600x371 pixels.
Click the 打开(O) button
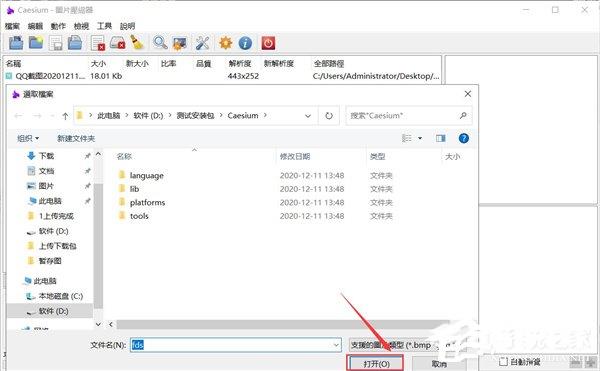coord(376,363)
